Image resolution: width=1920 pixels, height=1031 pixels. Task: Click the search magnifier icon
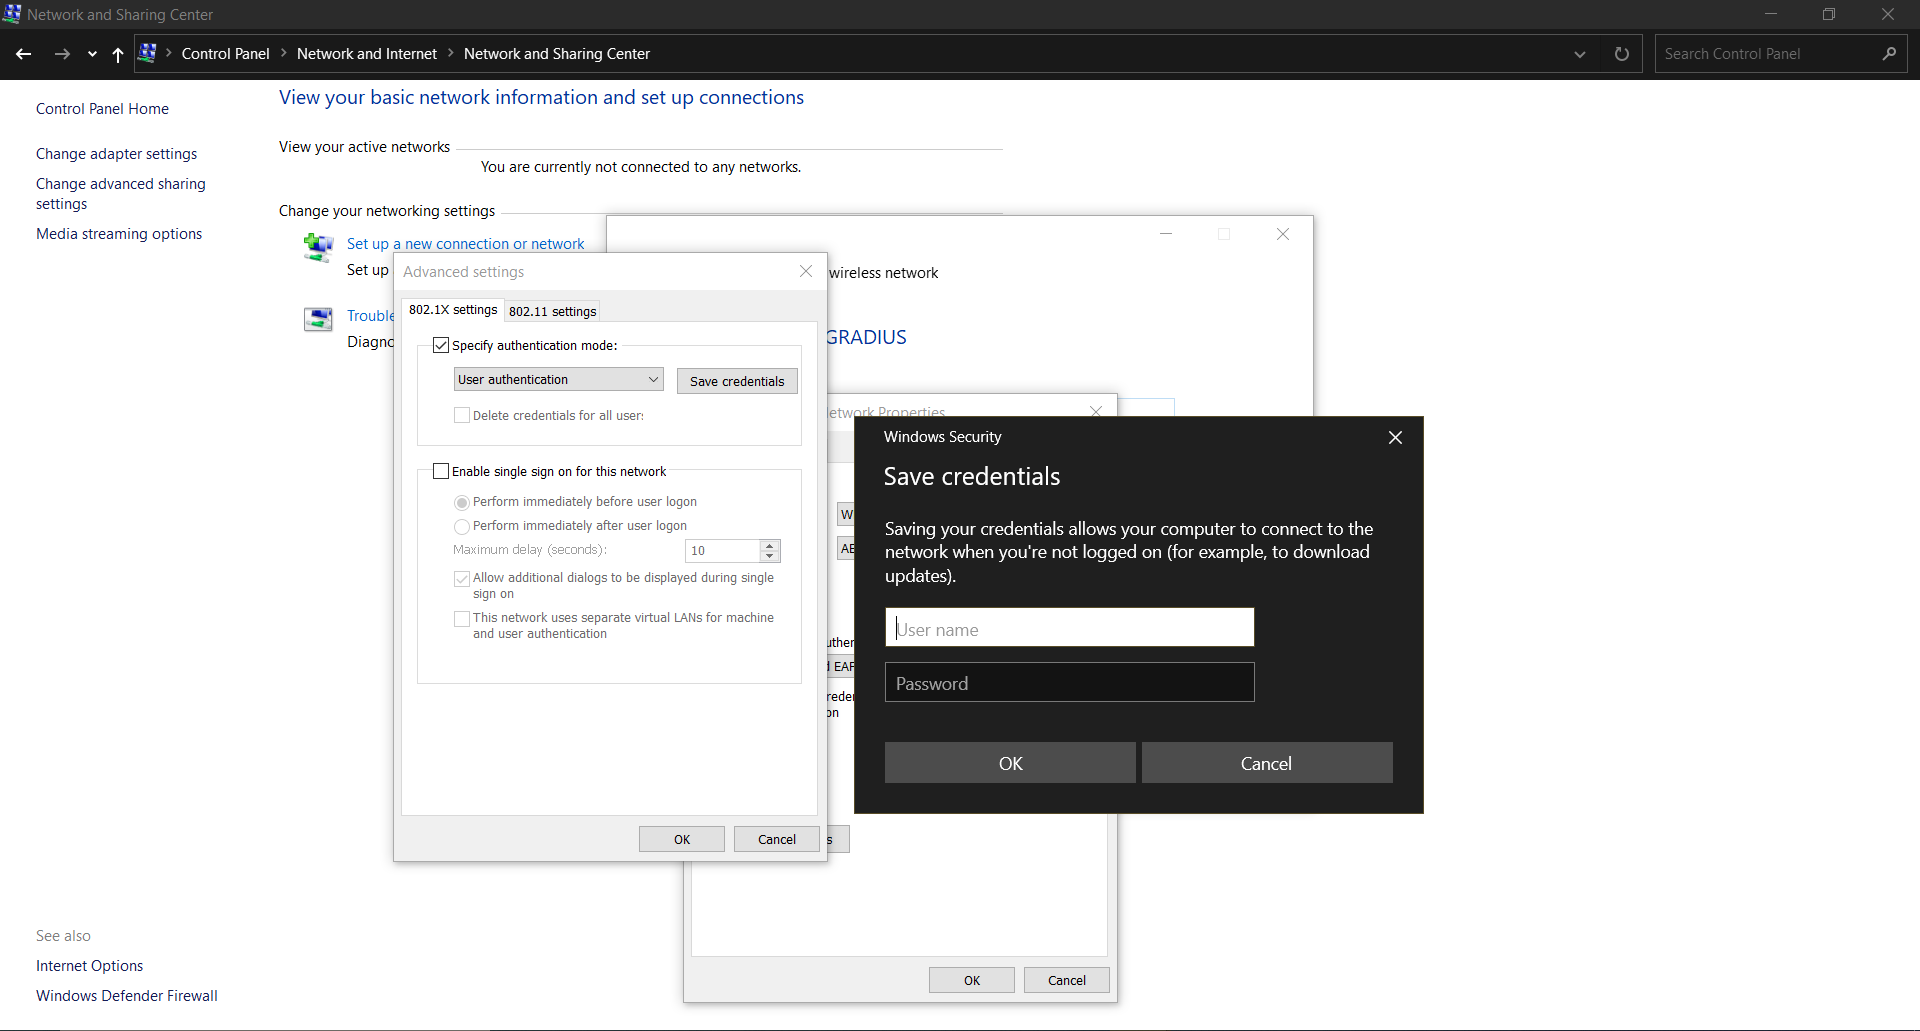tap(1889, 54)
